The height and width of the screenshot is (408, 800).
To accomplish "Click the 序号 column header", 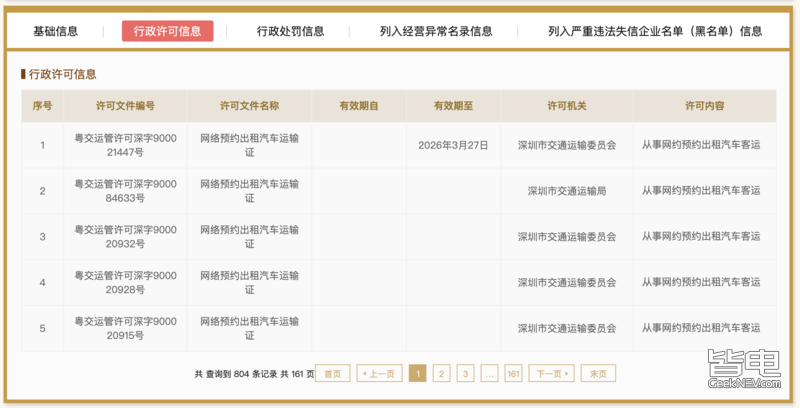I will (42, 106).
